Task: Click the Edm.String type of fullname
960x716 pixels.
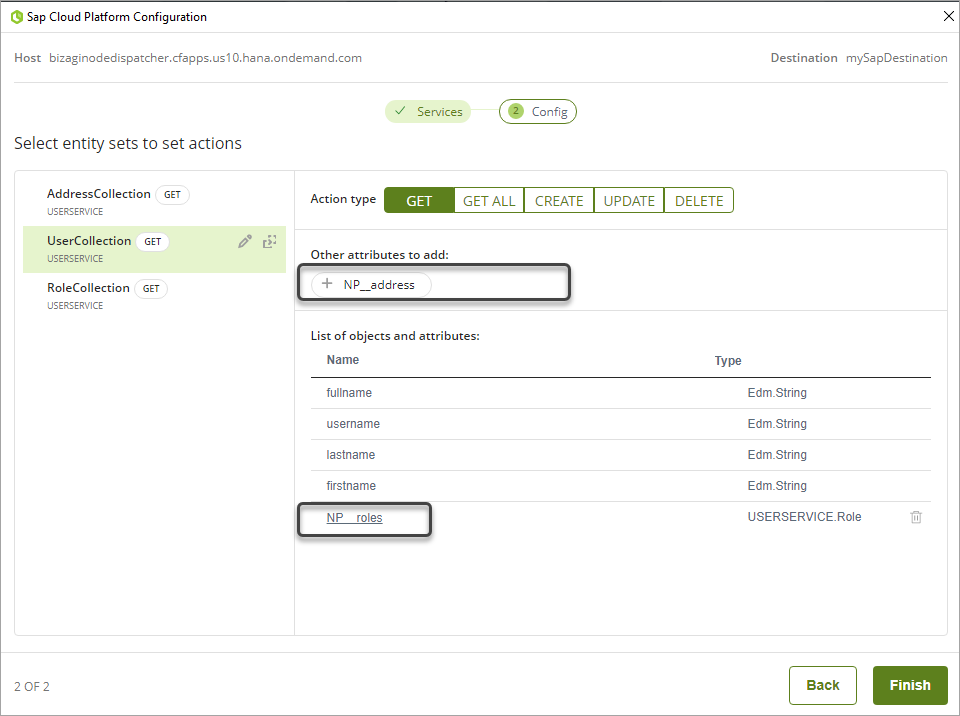Action: pyautogui.click(x=777, y=393)
